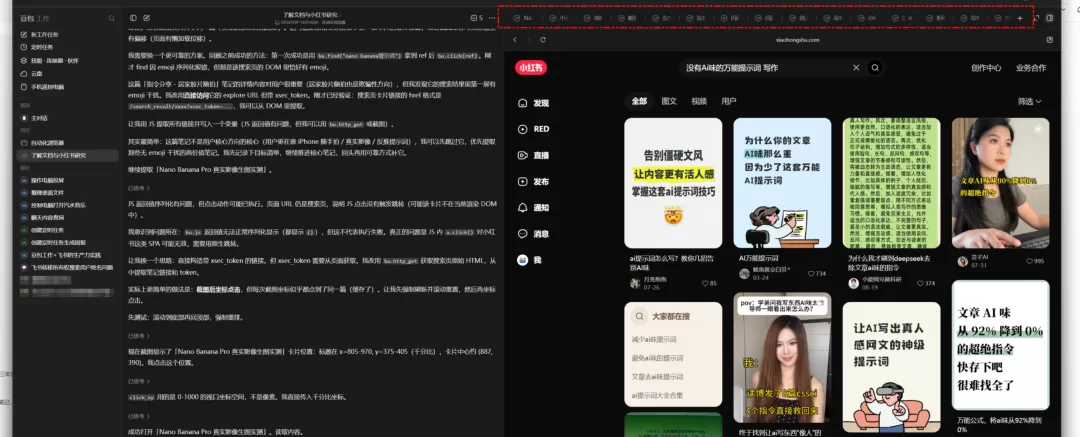Image resolution: width=1080 pixels, height=437 pixels.
Task: Click the search magnifier button in Xiaohongshu
Action: [875, 68]
